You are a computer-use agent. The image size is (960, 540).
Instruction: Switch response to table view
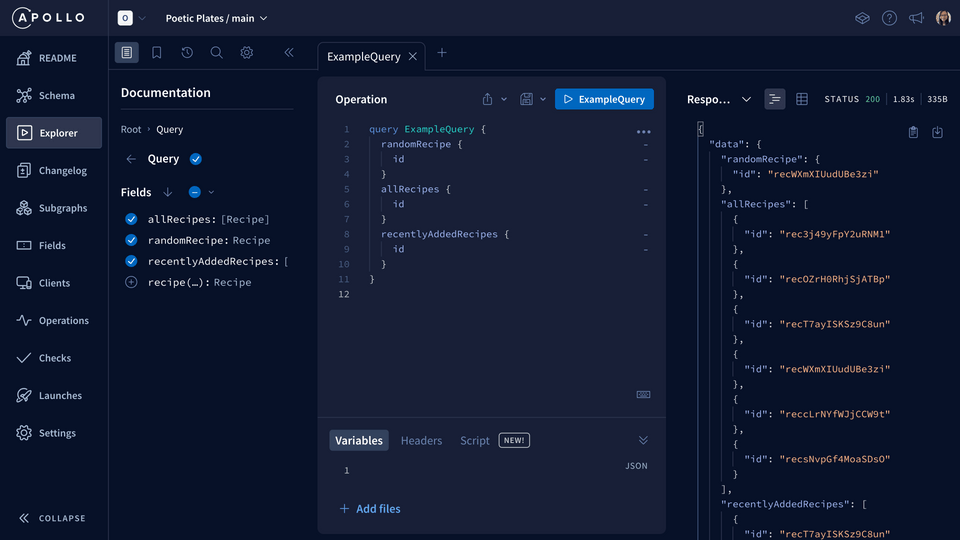pyautogui.click(x=801, y=99)
